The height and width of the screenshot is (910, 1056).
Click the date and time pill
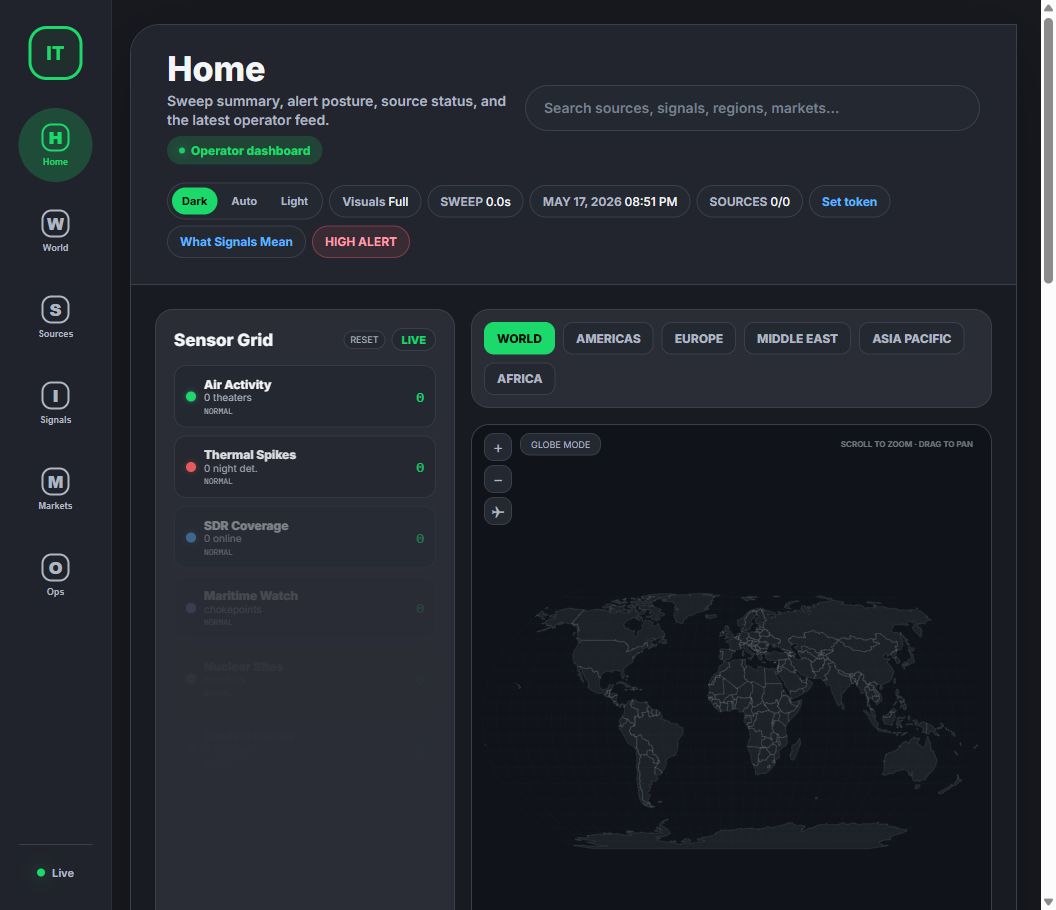609,201
